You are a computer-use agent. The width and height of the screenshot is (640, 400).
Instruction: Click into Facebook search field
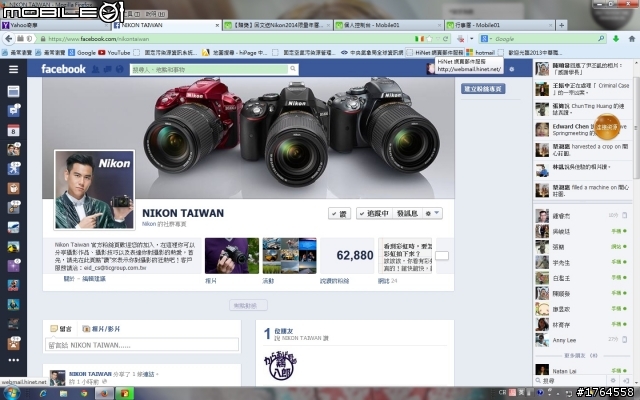(x=209, y=69)
